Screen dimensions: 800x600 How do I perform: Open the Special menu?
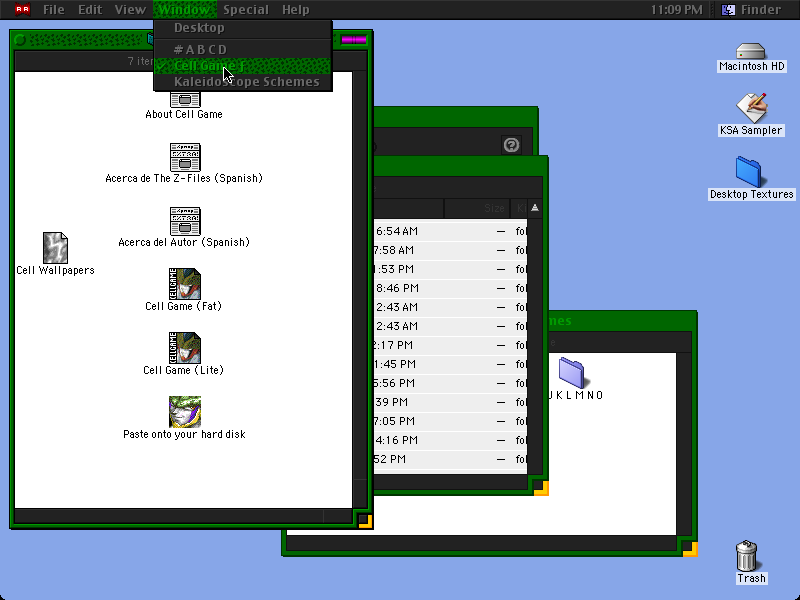coord(245,10)
